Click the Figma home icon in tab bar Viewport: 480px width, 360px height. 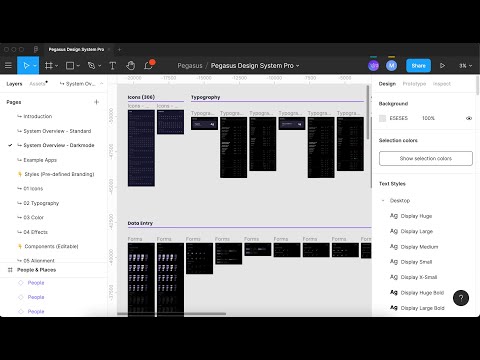[x=36, y=49]
